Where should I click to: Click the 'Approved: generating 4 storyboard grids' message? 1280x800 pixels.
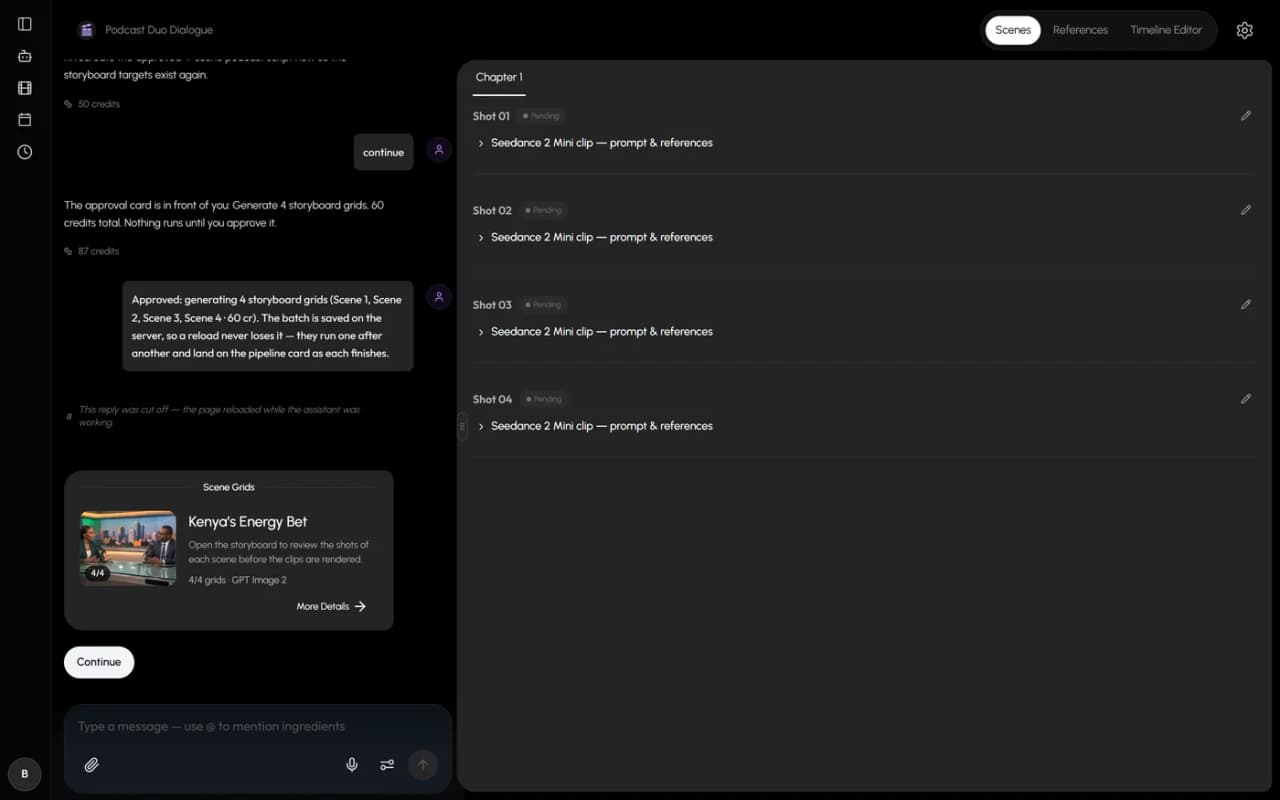click(x=268, y=326)
